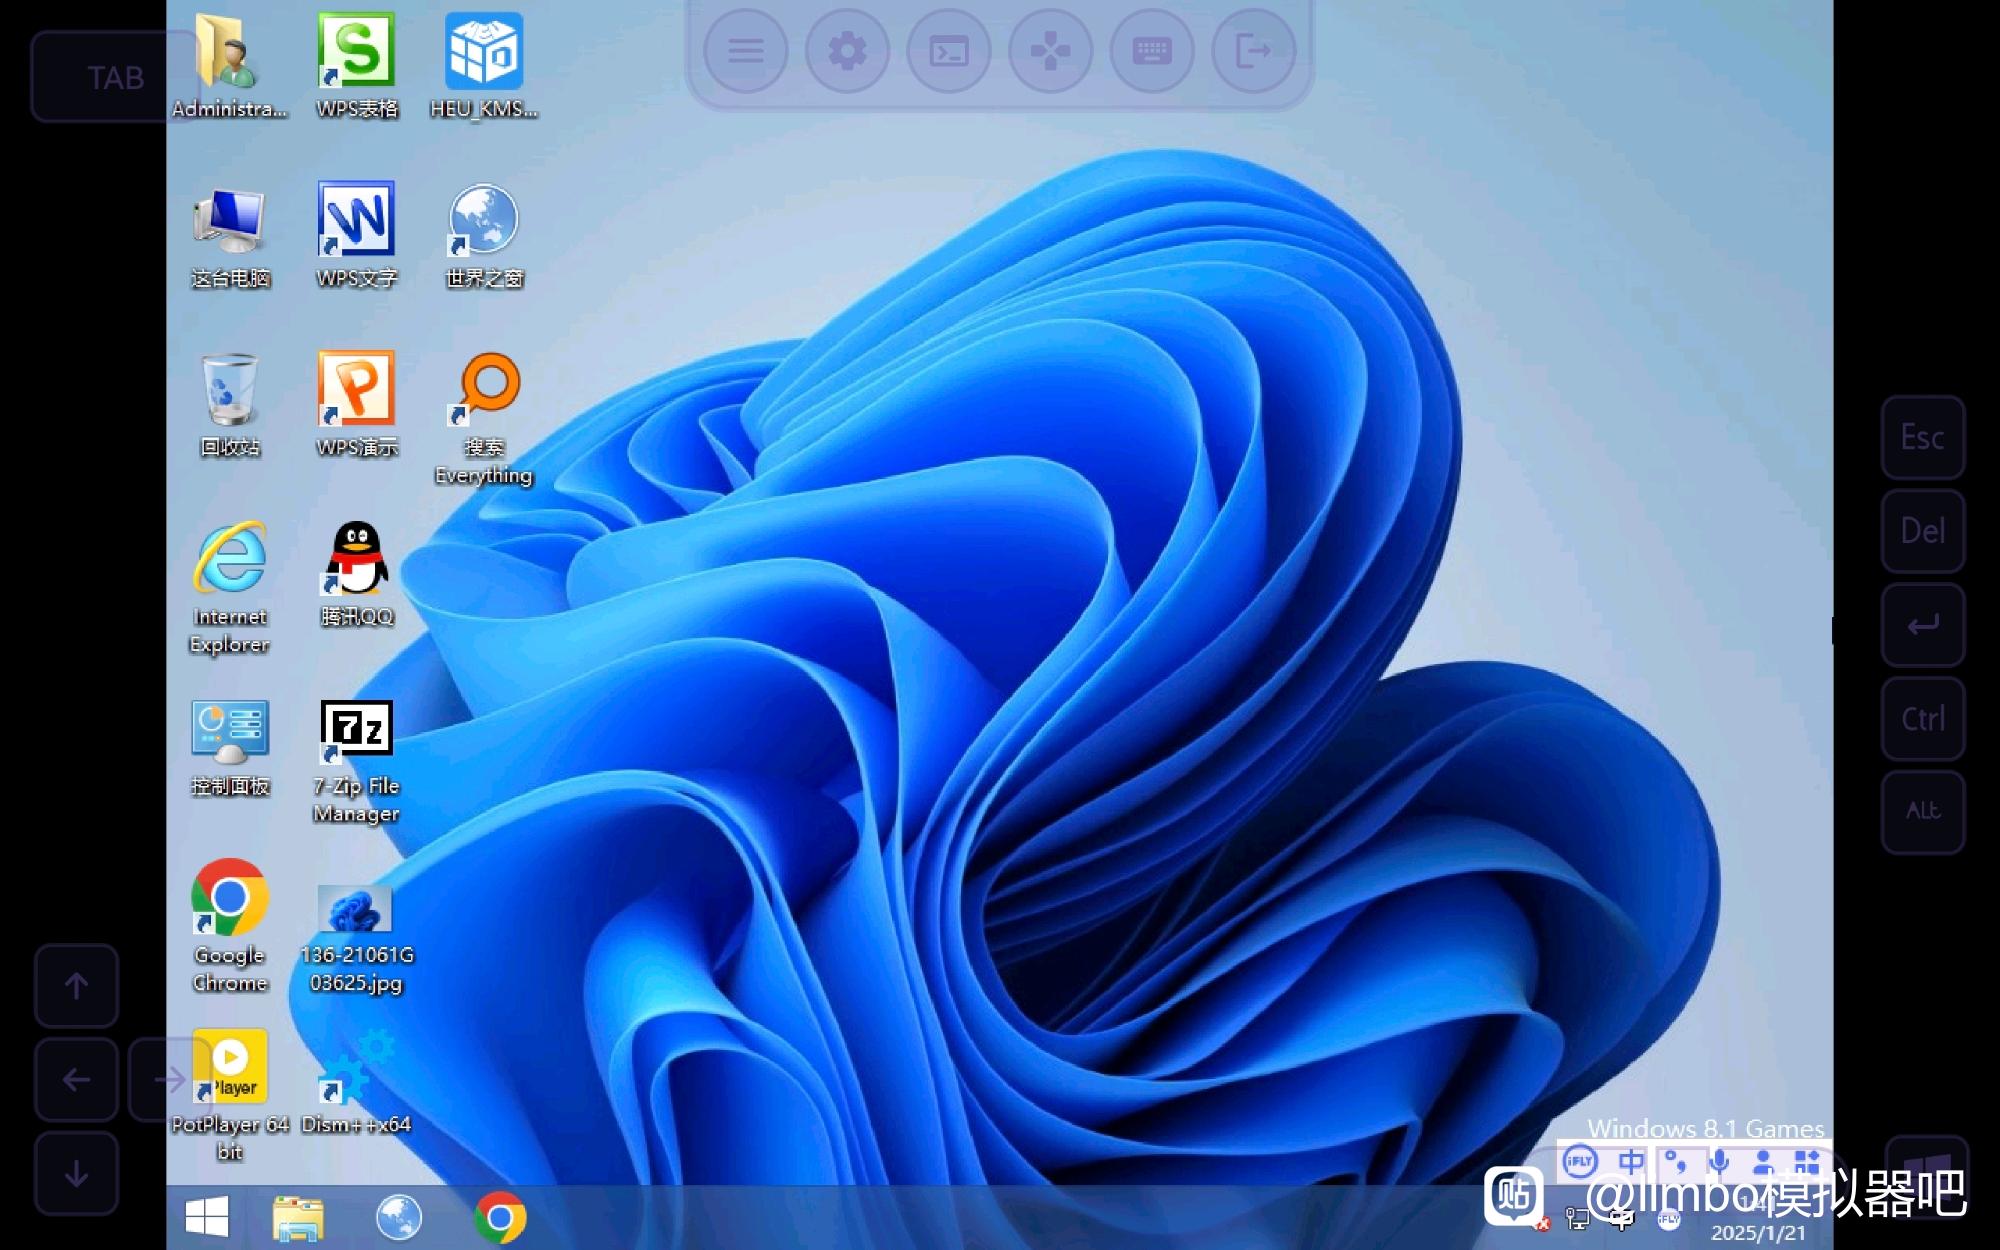The image size is (2000, 1250).
Task: Tap the Enter arrow overlay key
Action: 1923,625
